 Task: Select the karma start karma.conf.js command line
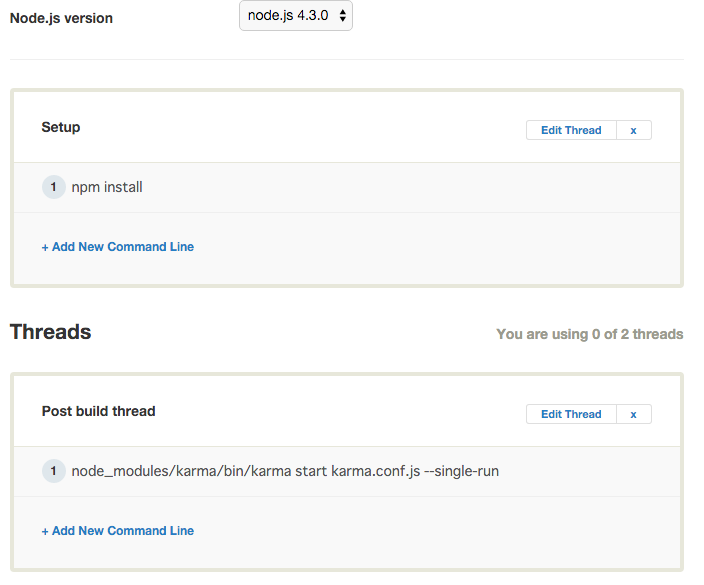[285, 471]
